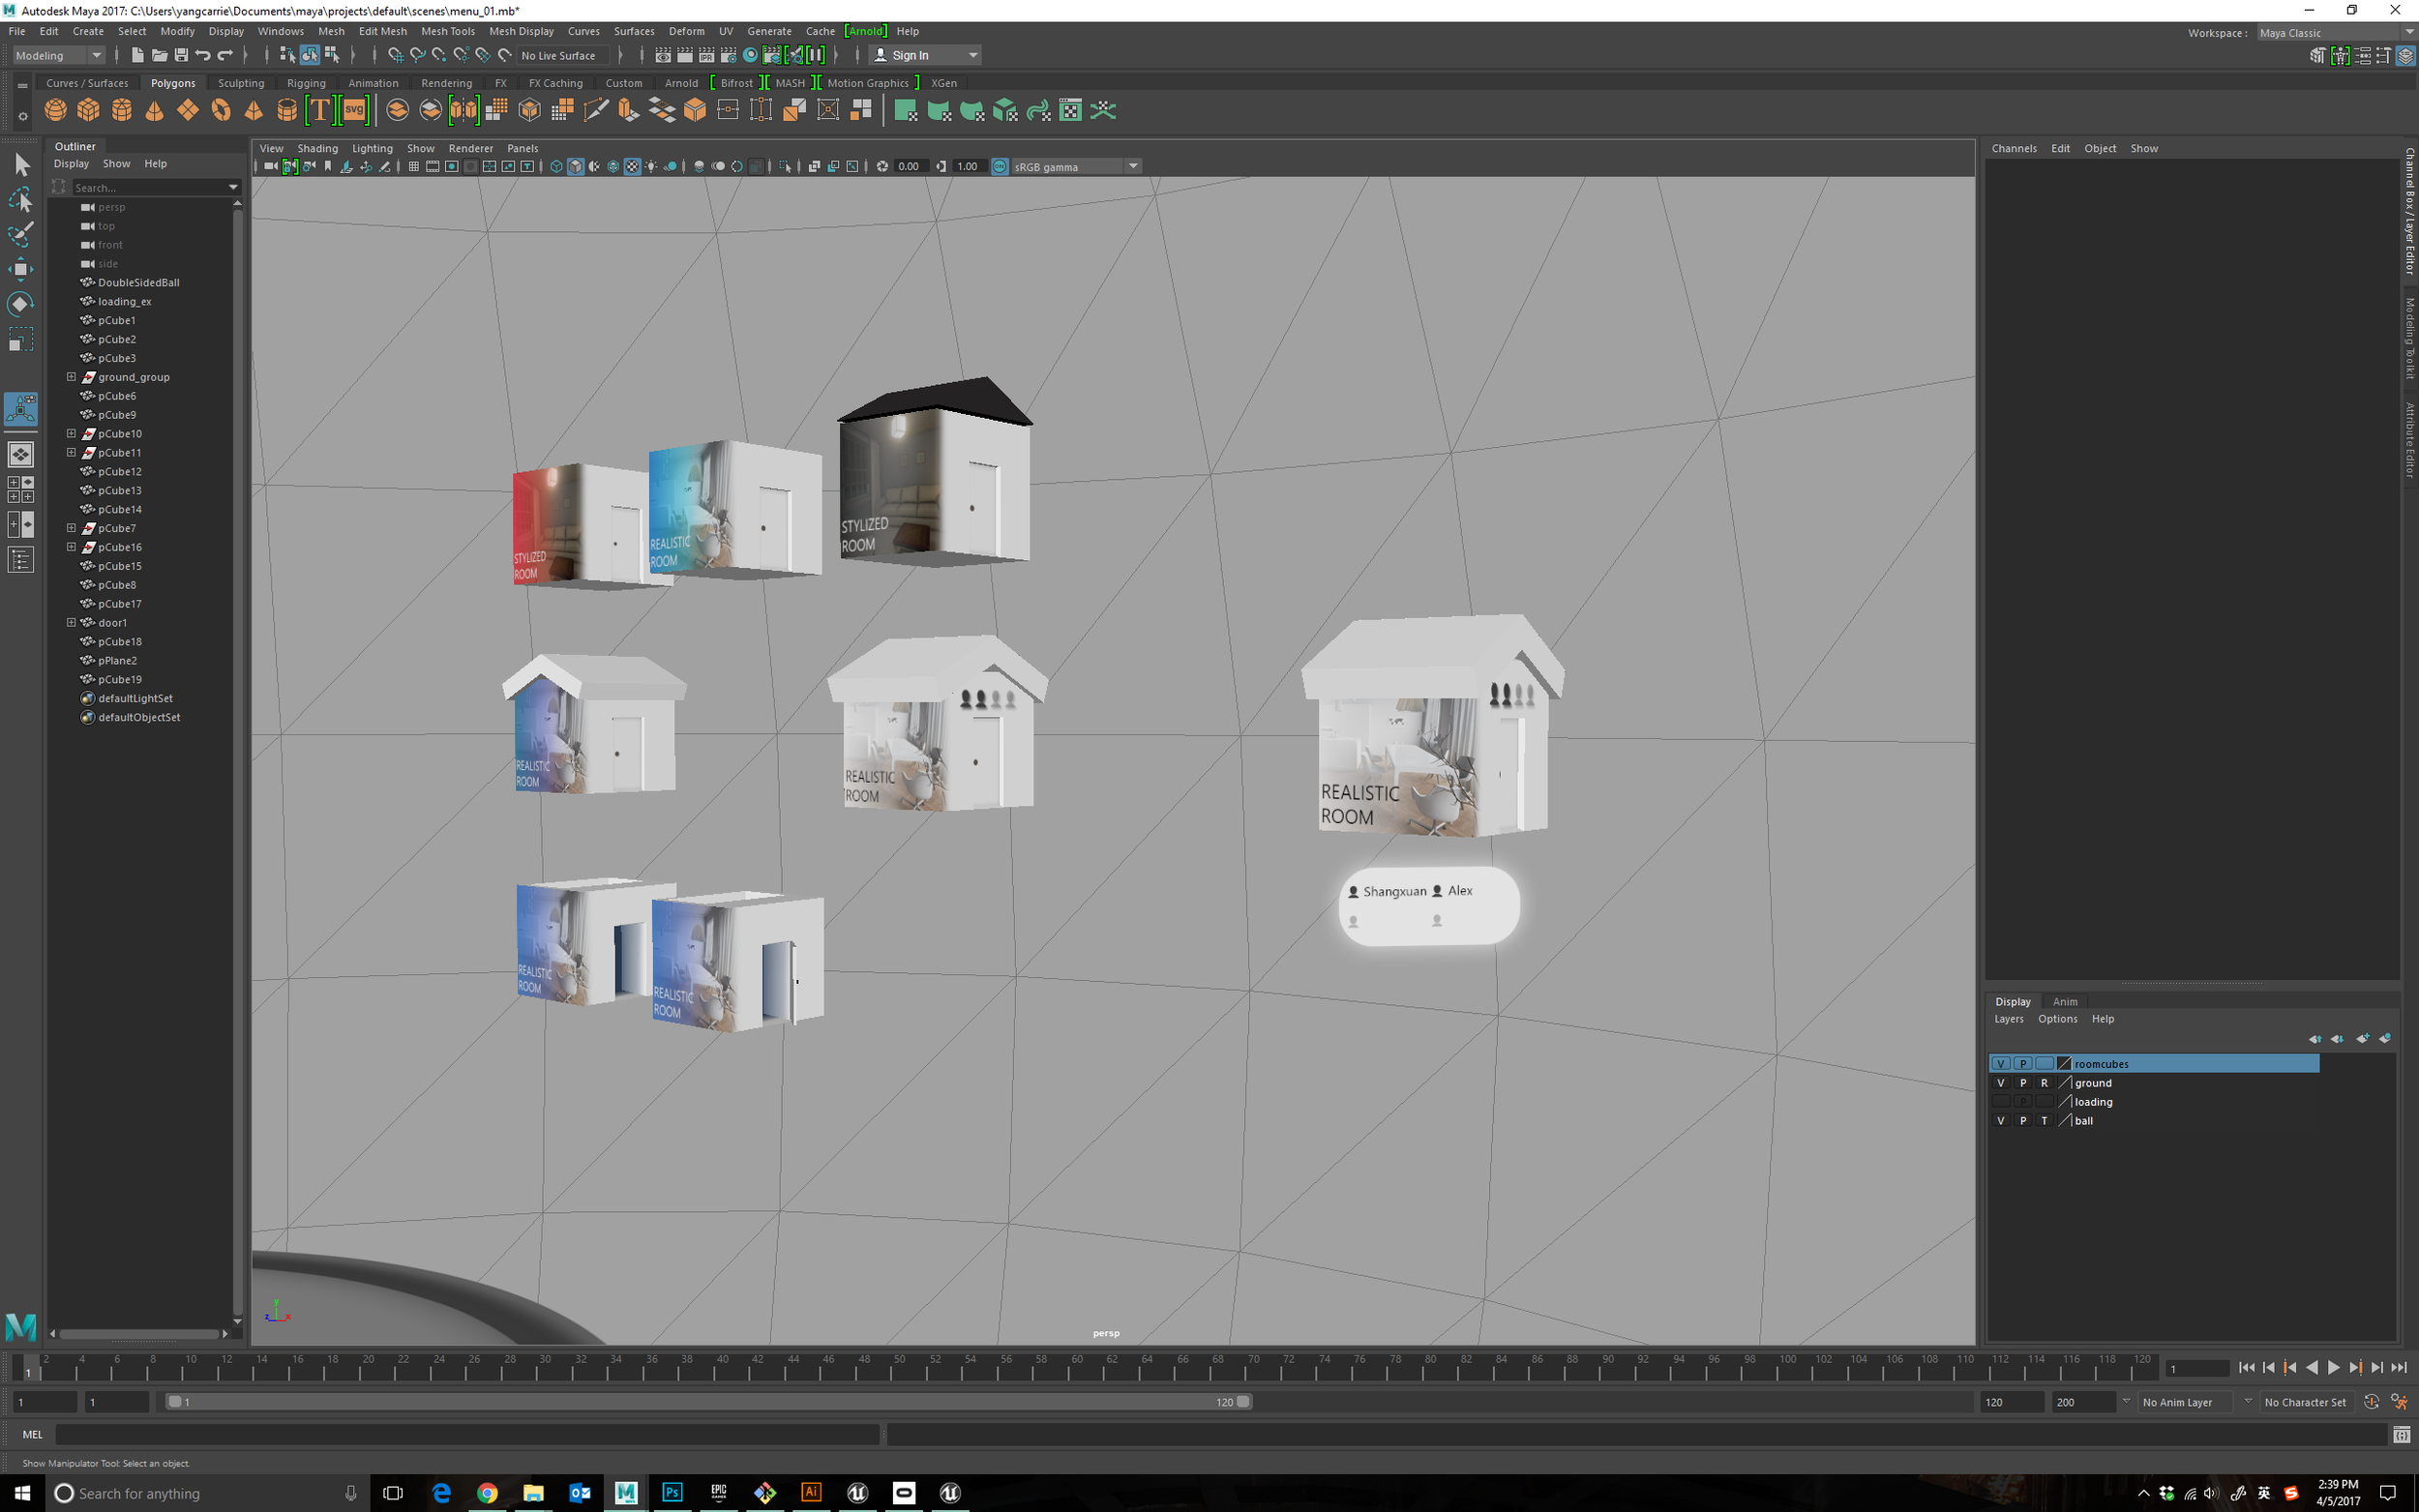
Task: Create a new empty display layer
Action: 2362,1038
